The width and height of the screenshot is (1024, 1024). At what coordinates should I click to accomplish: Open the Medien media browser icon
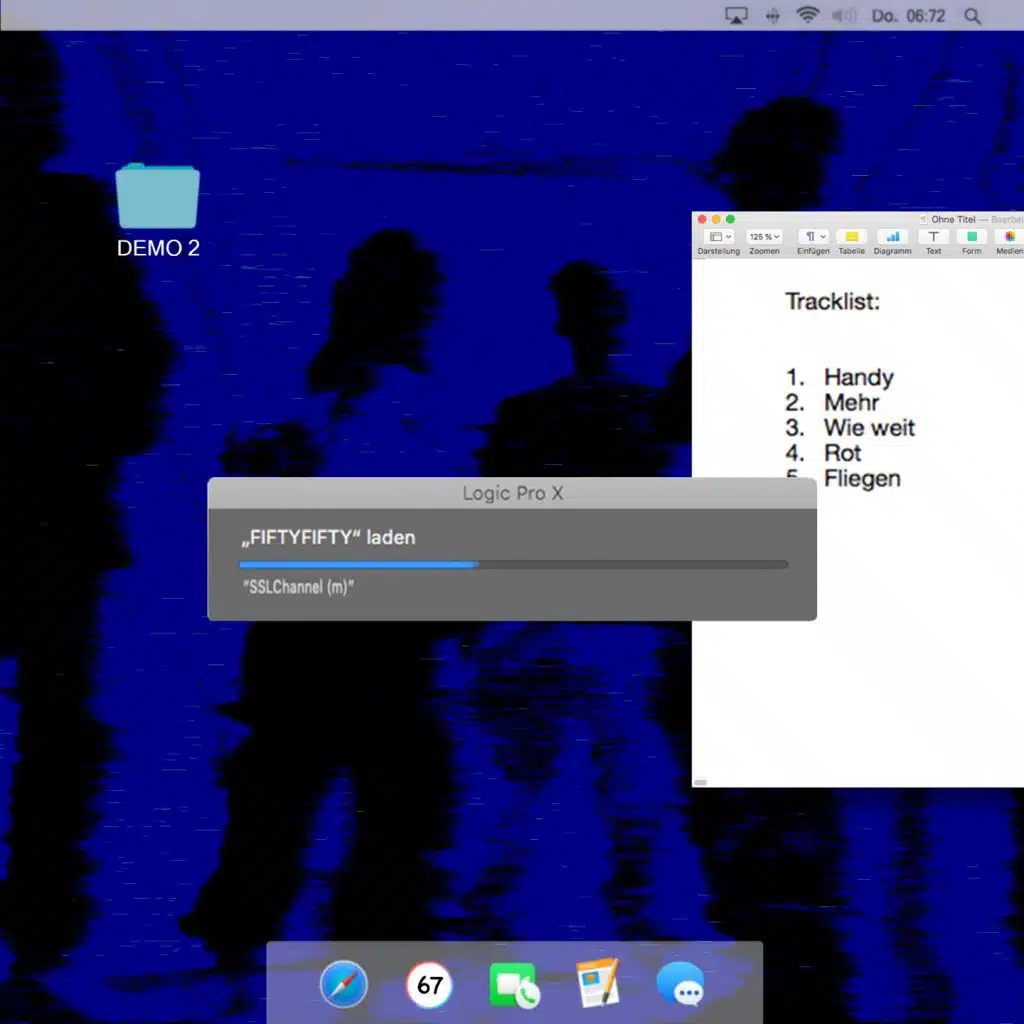pyautogui.click(x=1008, y=238)
